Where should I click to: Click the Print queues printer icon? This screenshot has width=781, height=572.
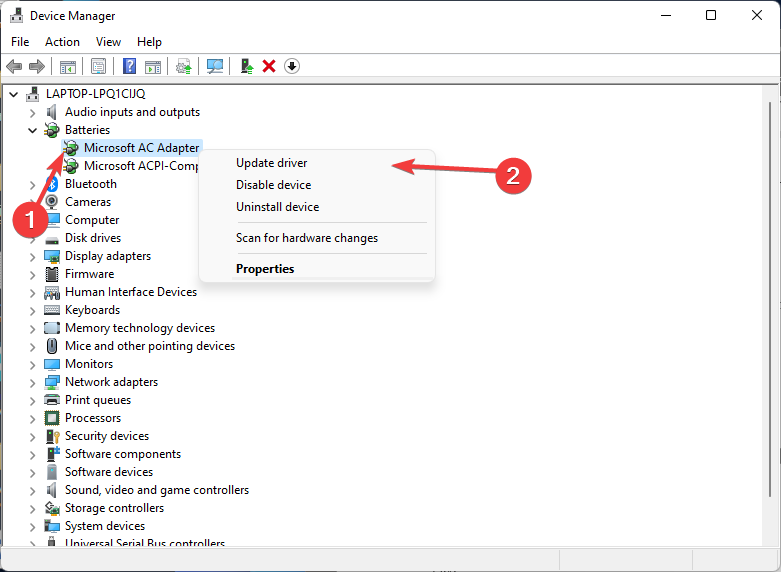[x=52, y=400]
